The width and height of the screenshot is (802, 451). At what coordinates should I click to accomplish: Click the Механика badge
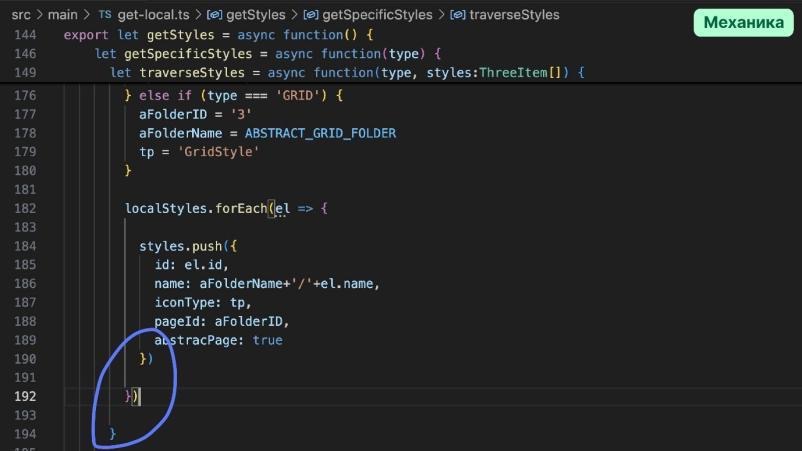[744, 22]
